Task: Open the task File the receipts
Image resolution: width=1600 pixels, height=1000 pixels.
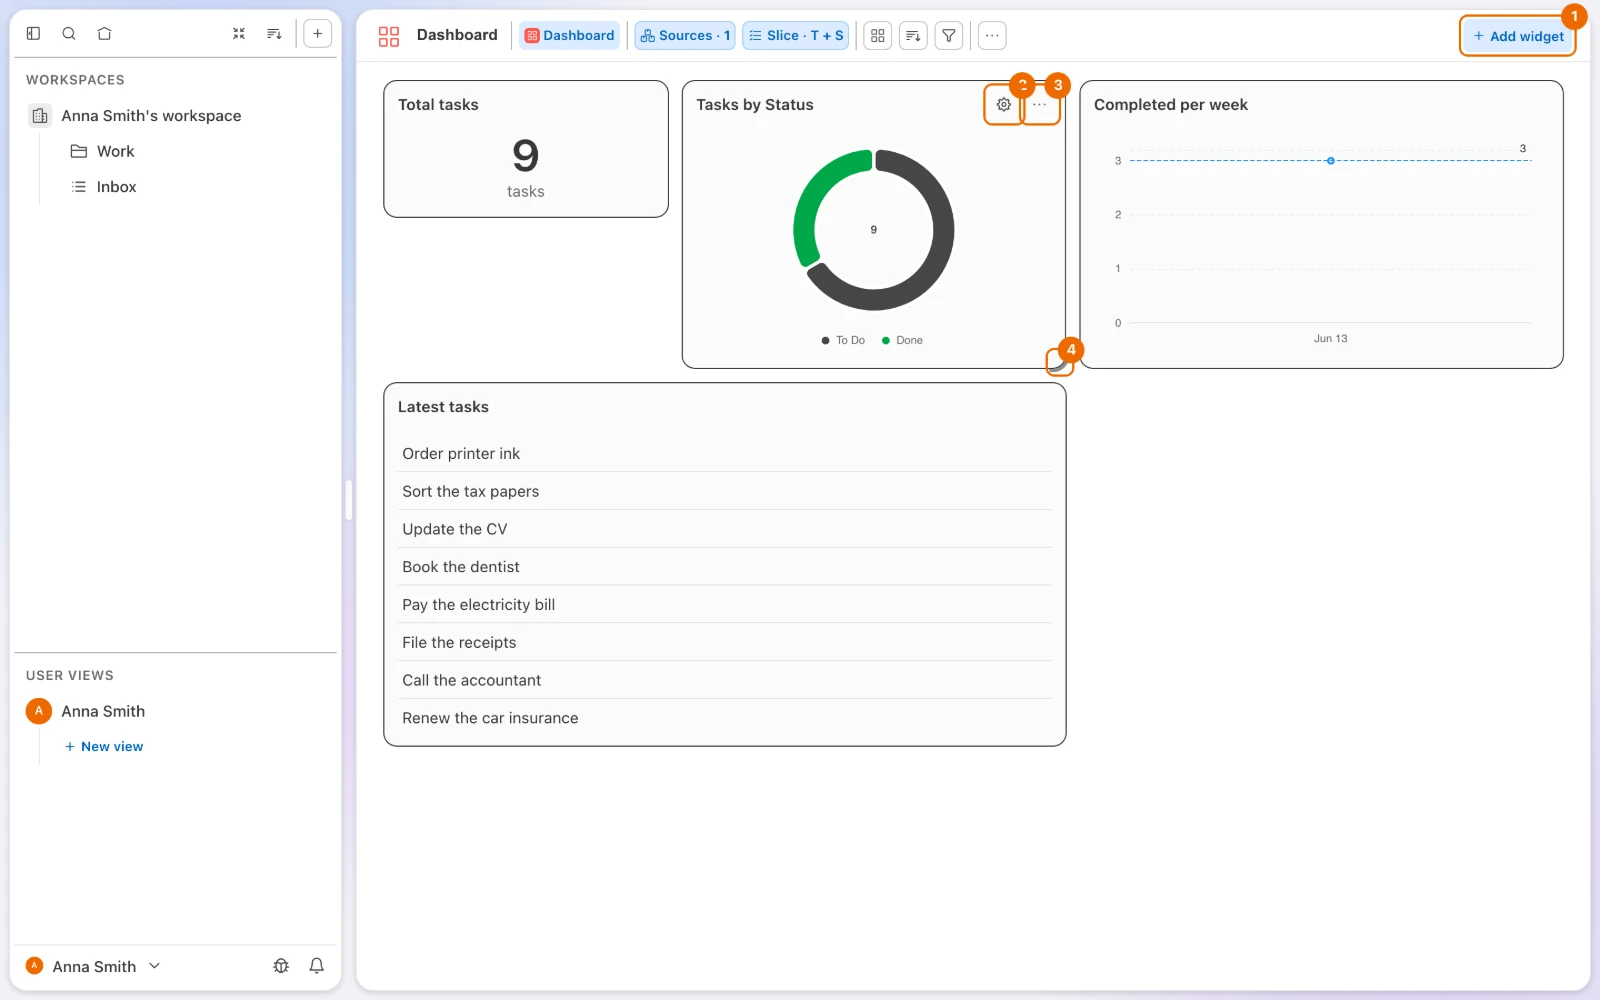Action: 725,643
